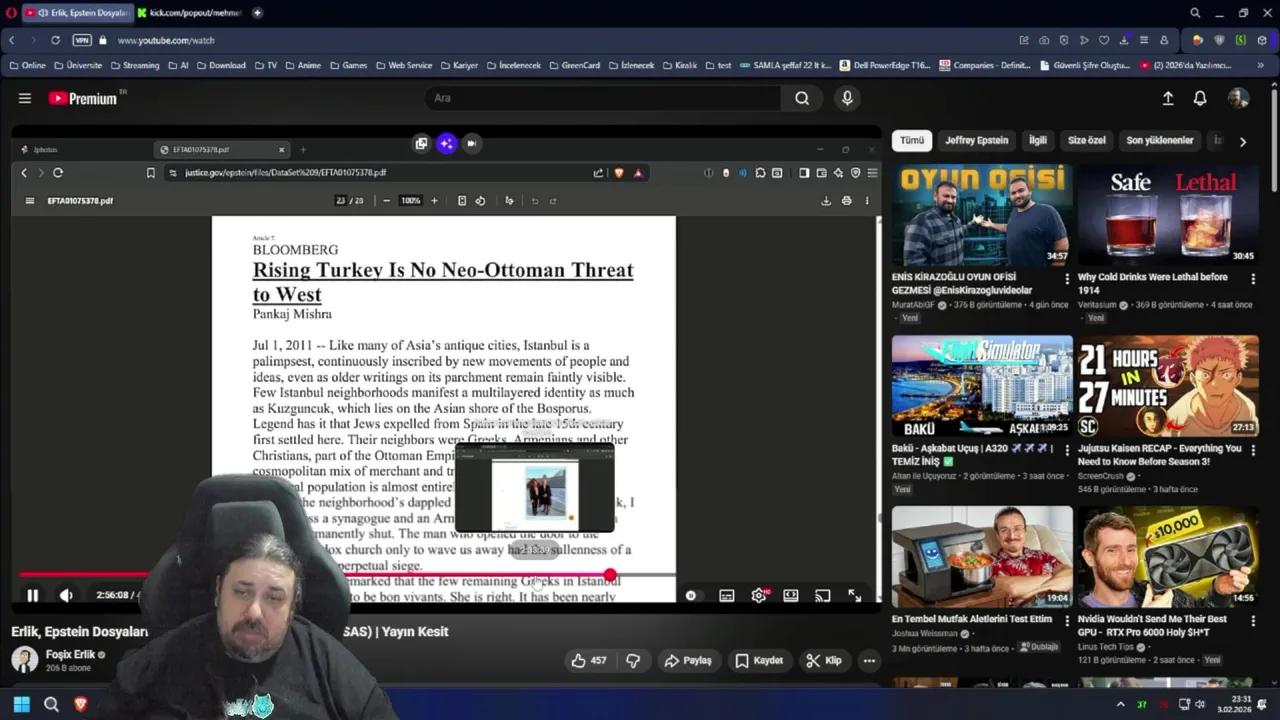Select the Size özel filter chip

coord(1086,141)
